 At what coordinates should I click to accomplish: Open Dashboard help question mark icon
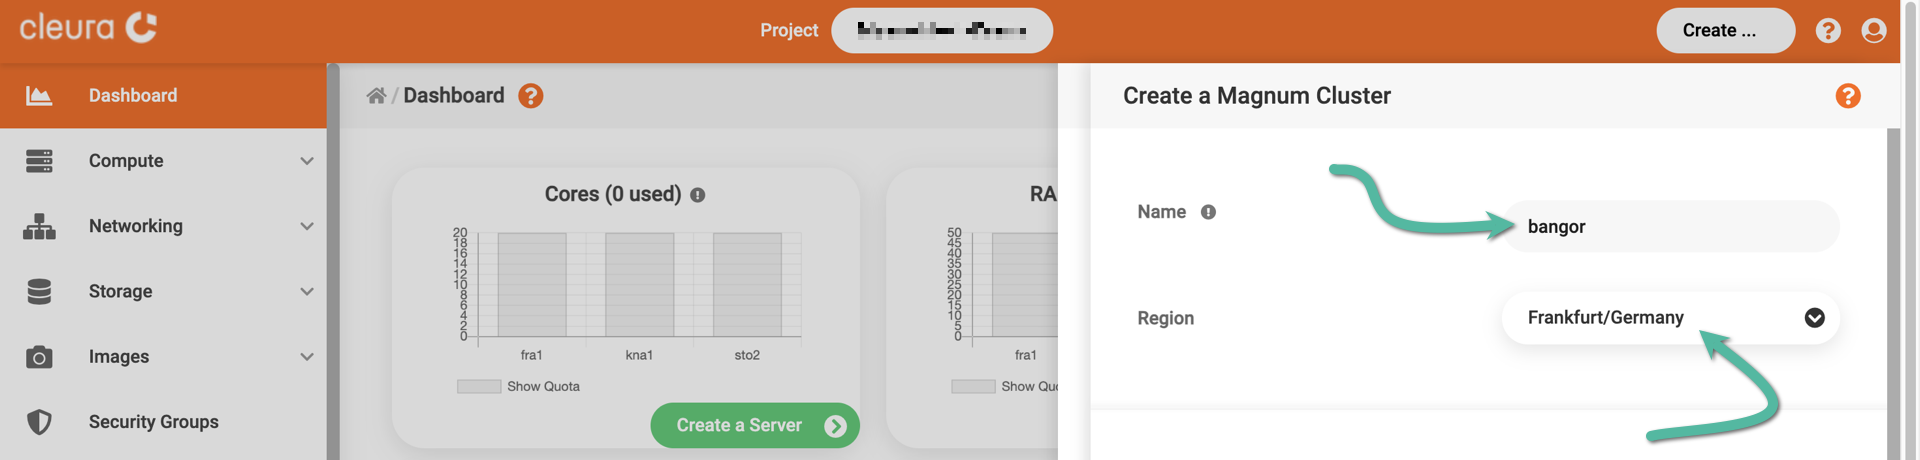tap(530, 96)
